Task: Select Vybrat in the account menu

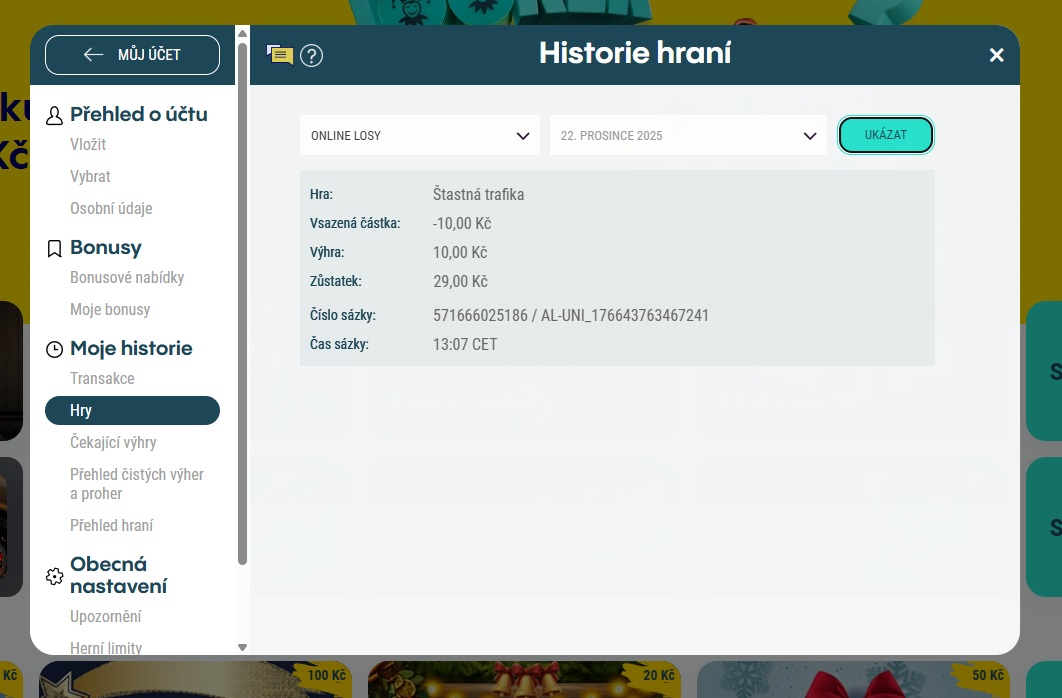Action: coord(90,177)
